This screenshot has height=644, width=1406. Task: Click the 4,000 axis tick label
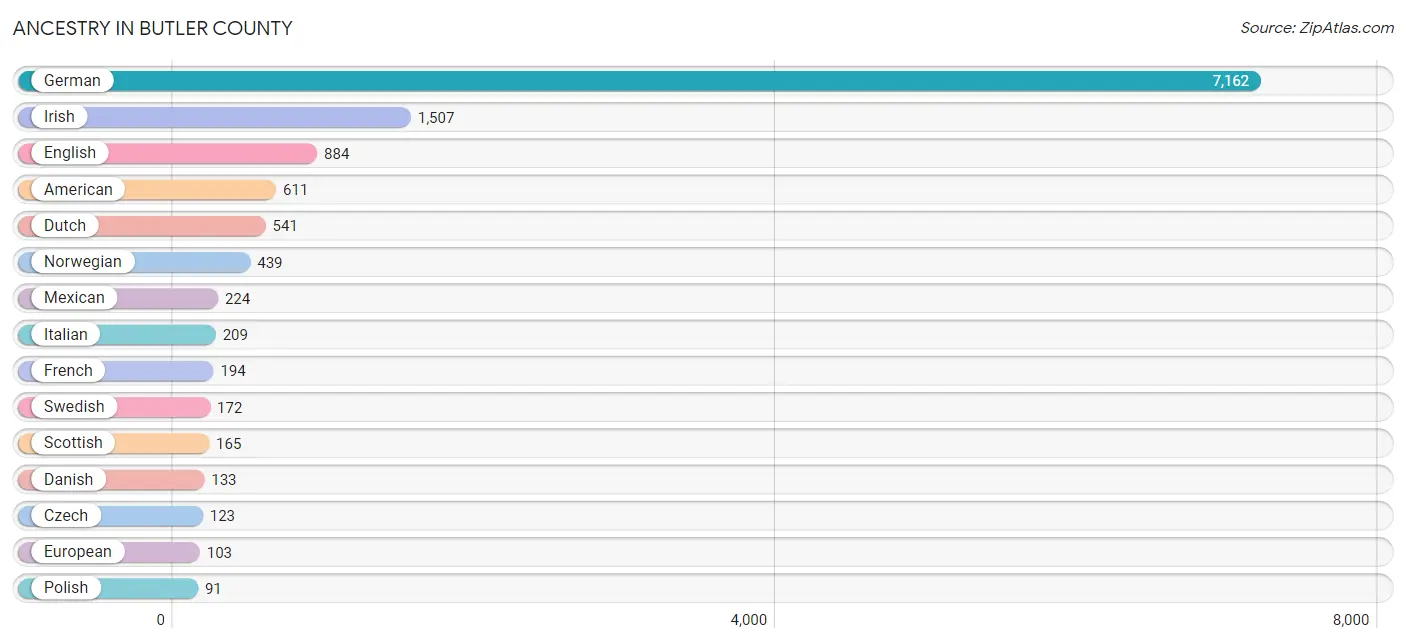tap(749, 620)
